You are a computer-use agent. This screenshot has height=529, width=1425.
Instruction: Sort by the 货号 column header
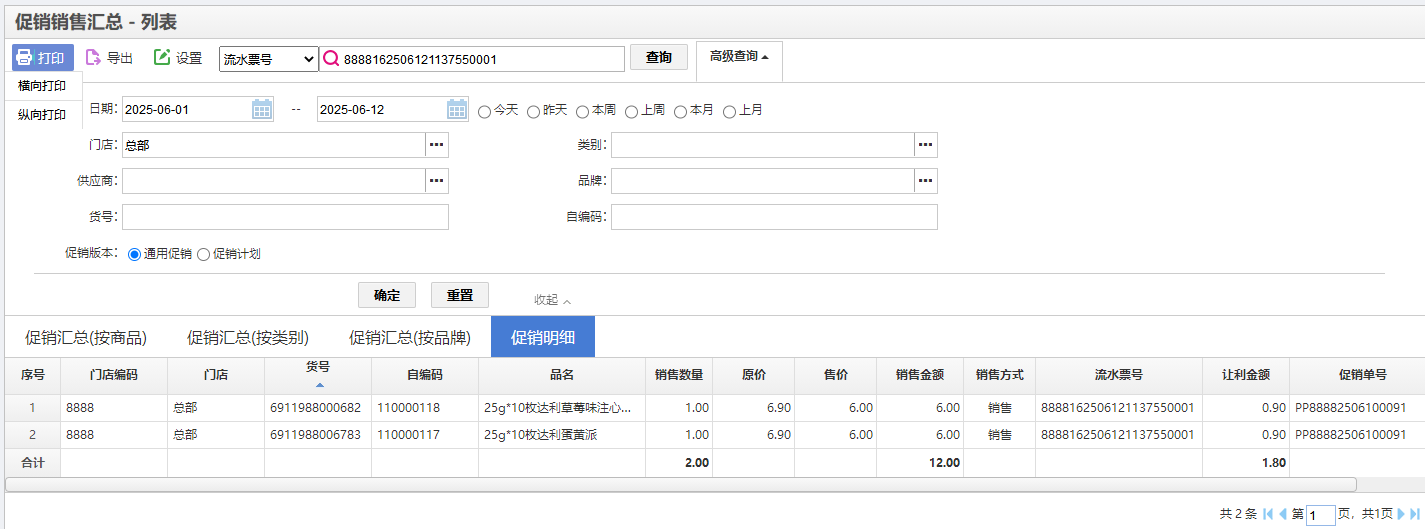(x=318, y=375)
